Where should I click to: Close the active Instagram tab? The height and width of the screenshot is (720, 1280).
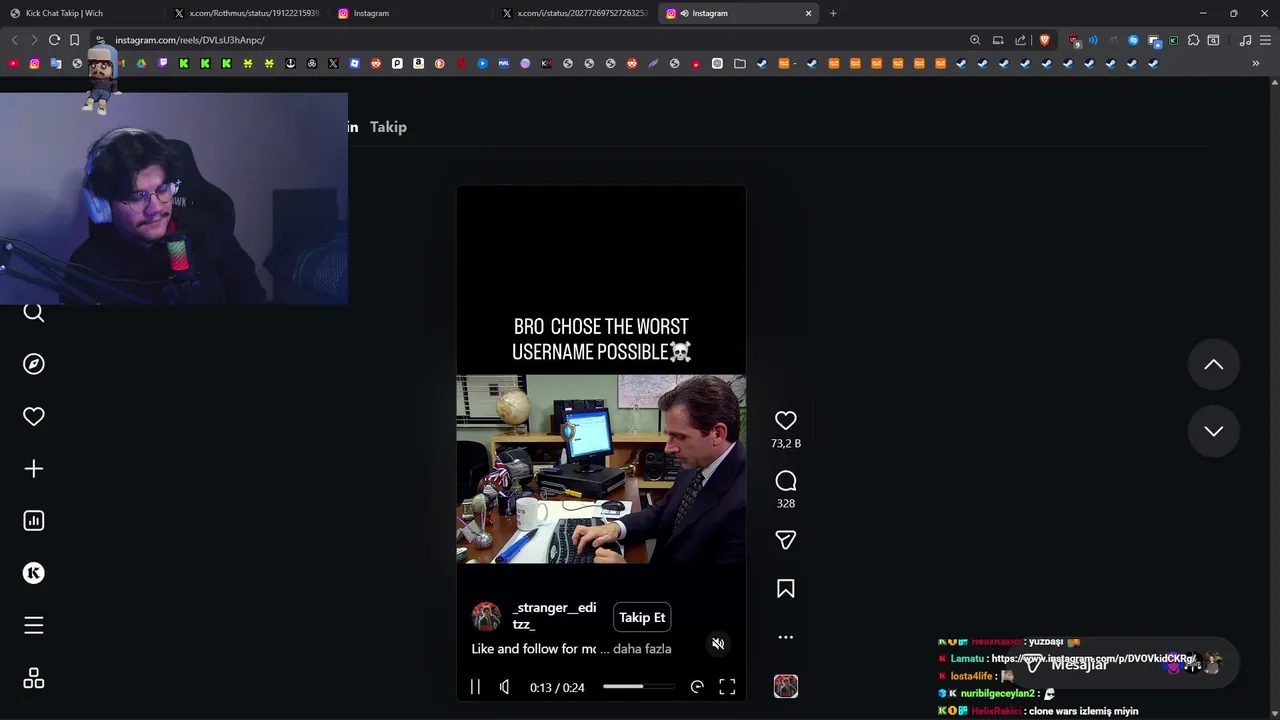point(809,13)
